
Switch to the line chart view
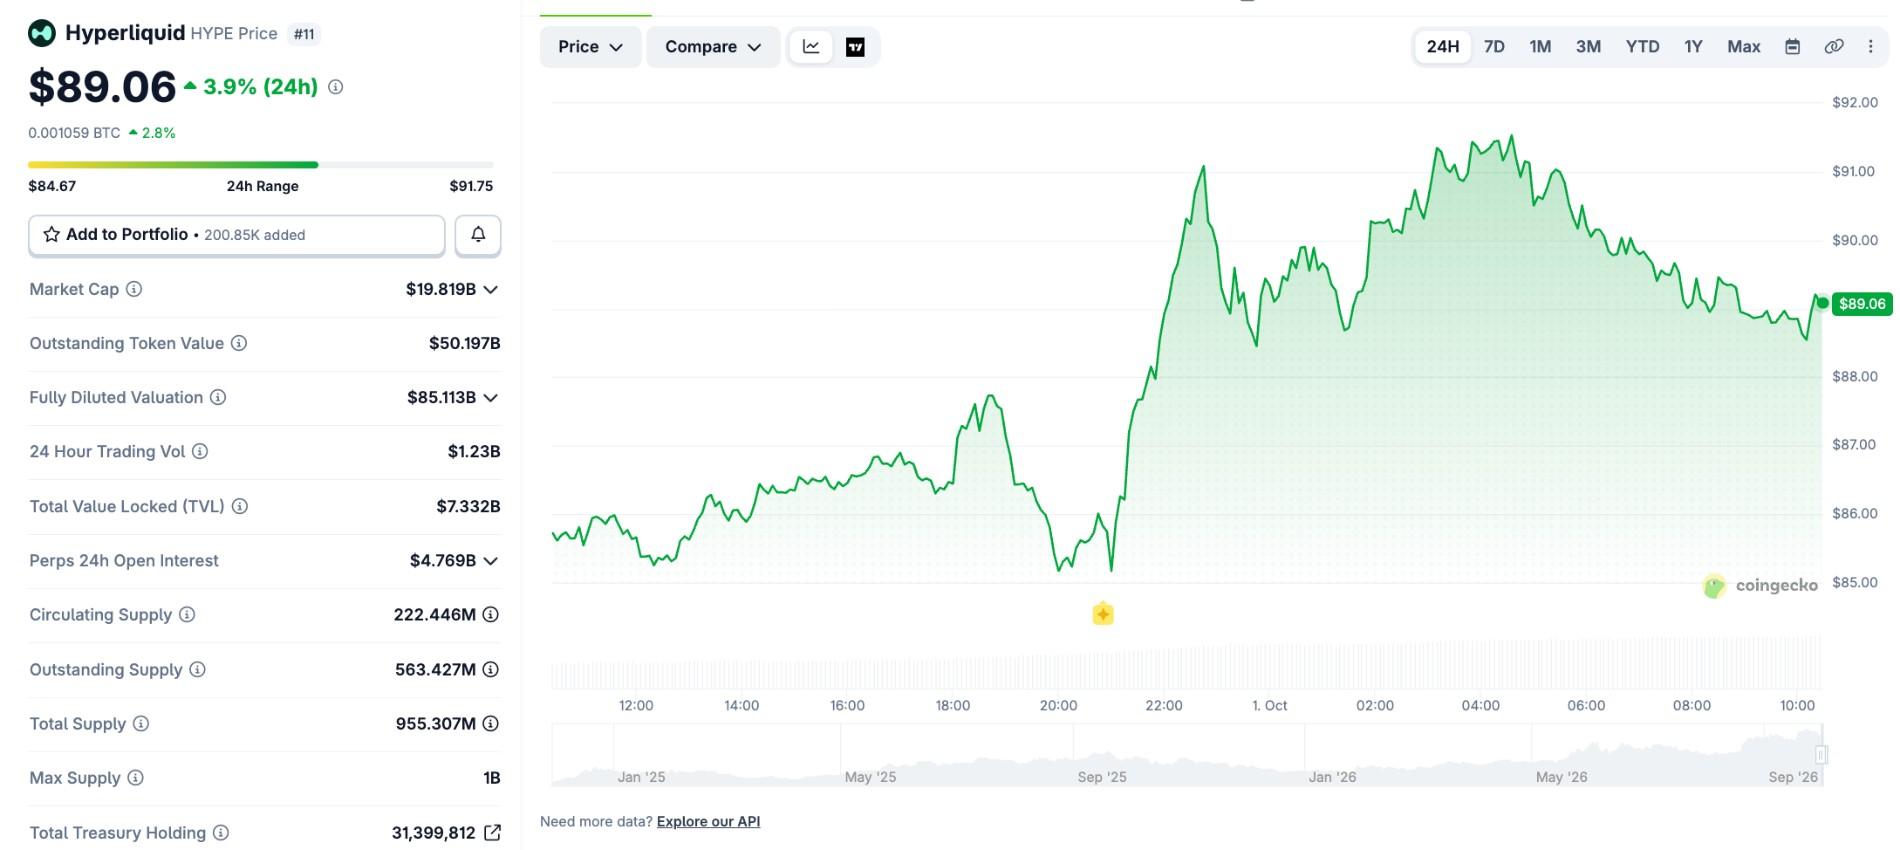coord(811,47)
